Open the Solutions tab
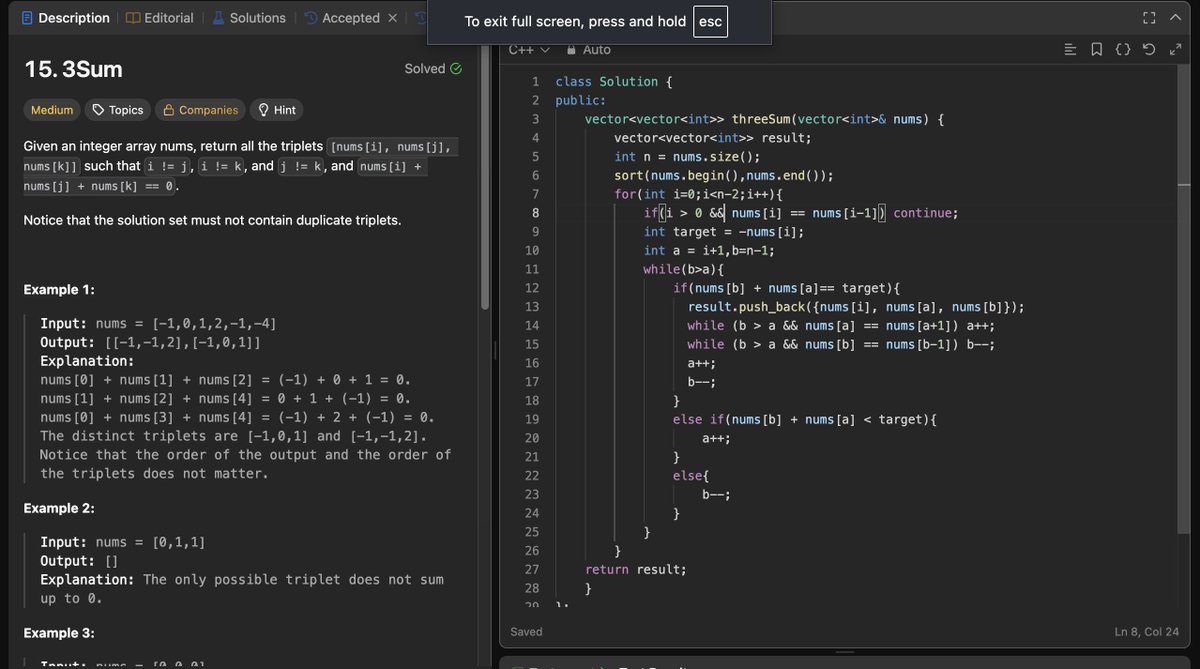 tap(249, 18)
